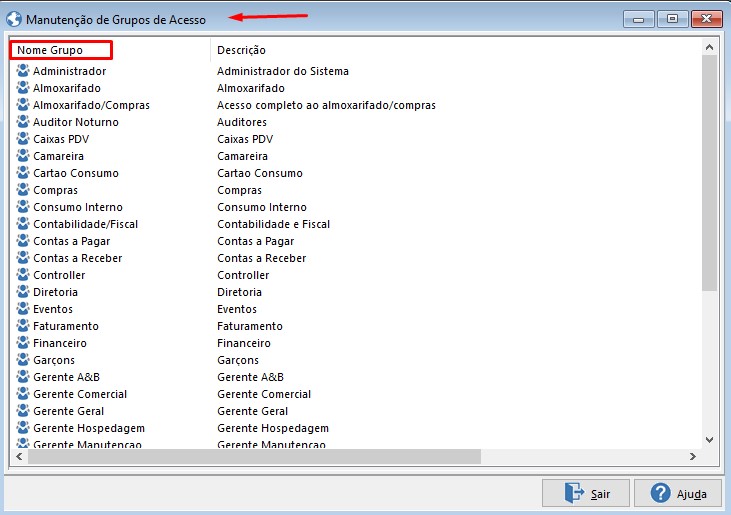Screen dimensions: 731x515
Task: Click the icon next to Cartao Consumo
Action: [23, 173]
